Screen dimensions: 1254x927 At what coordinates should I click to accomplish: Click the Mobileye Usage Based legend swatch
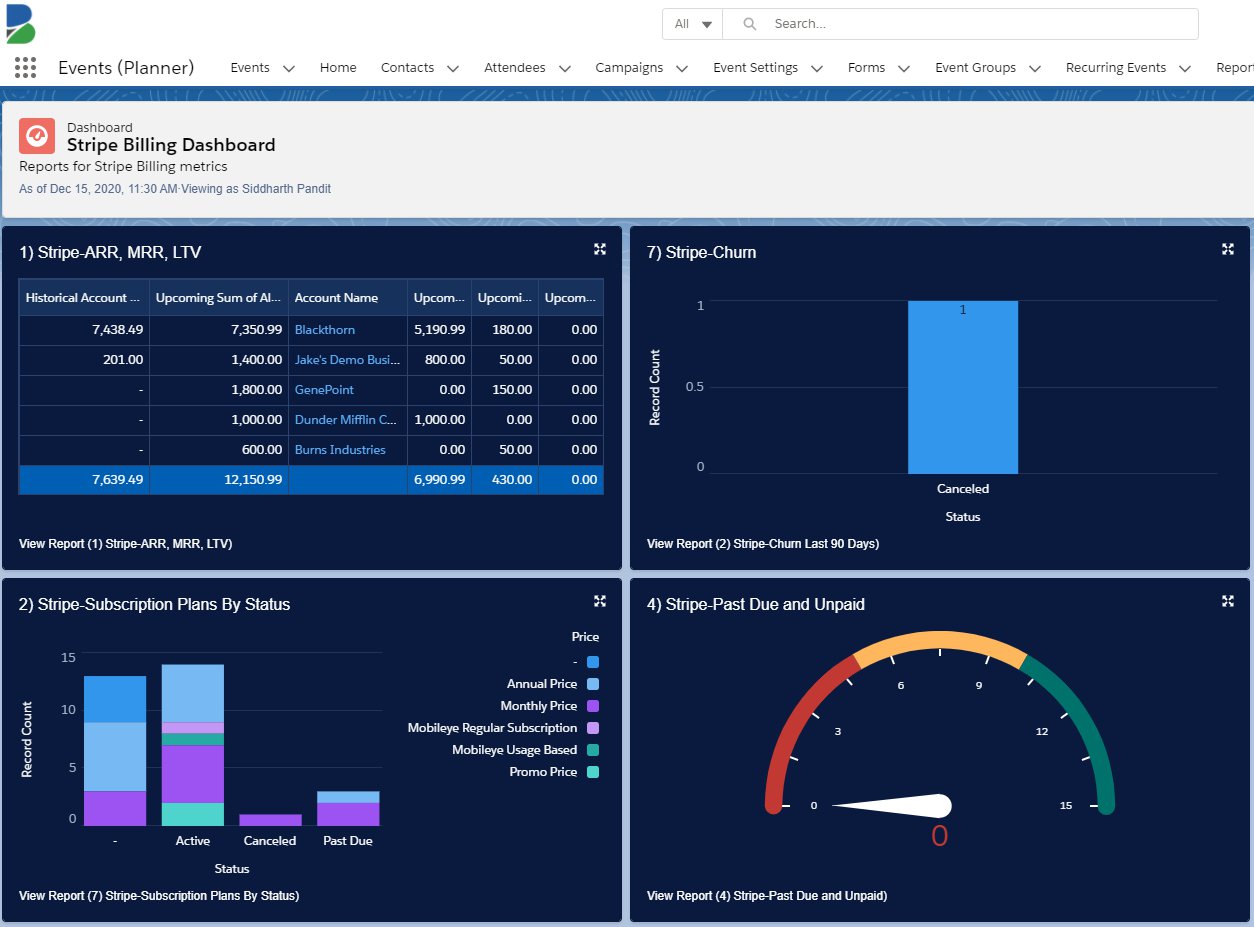click(x=593, y=750)
